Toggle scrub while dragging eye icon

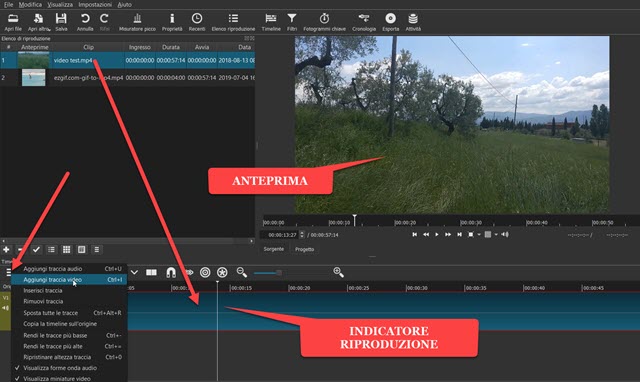[189, 272]
